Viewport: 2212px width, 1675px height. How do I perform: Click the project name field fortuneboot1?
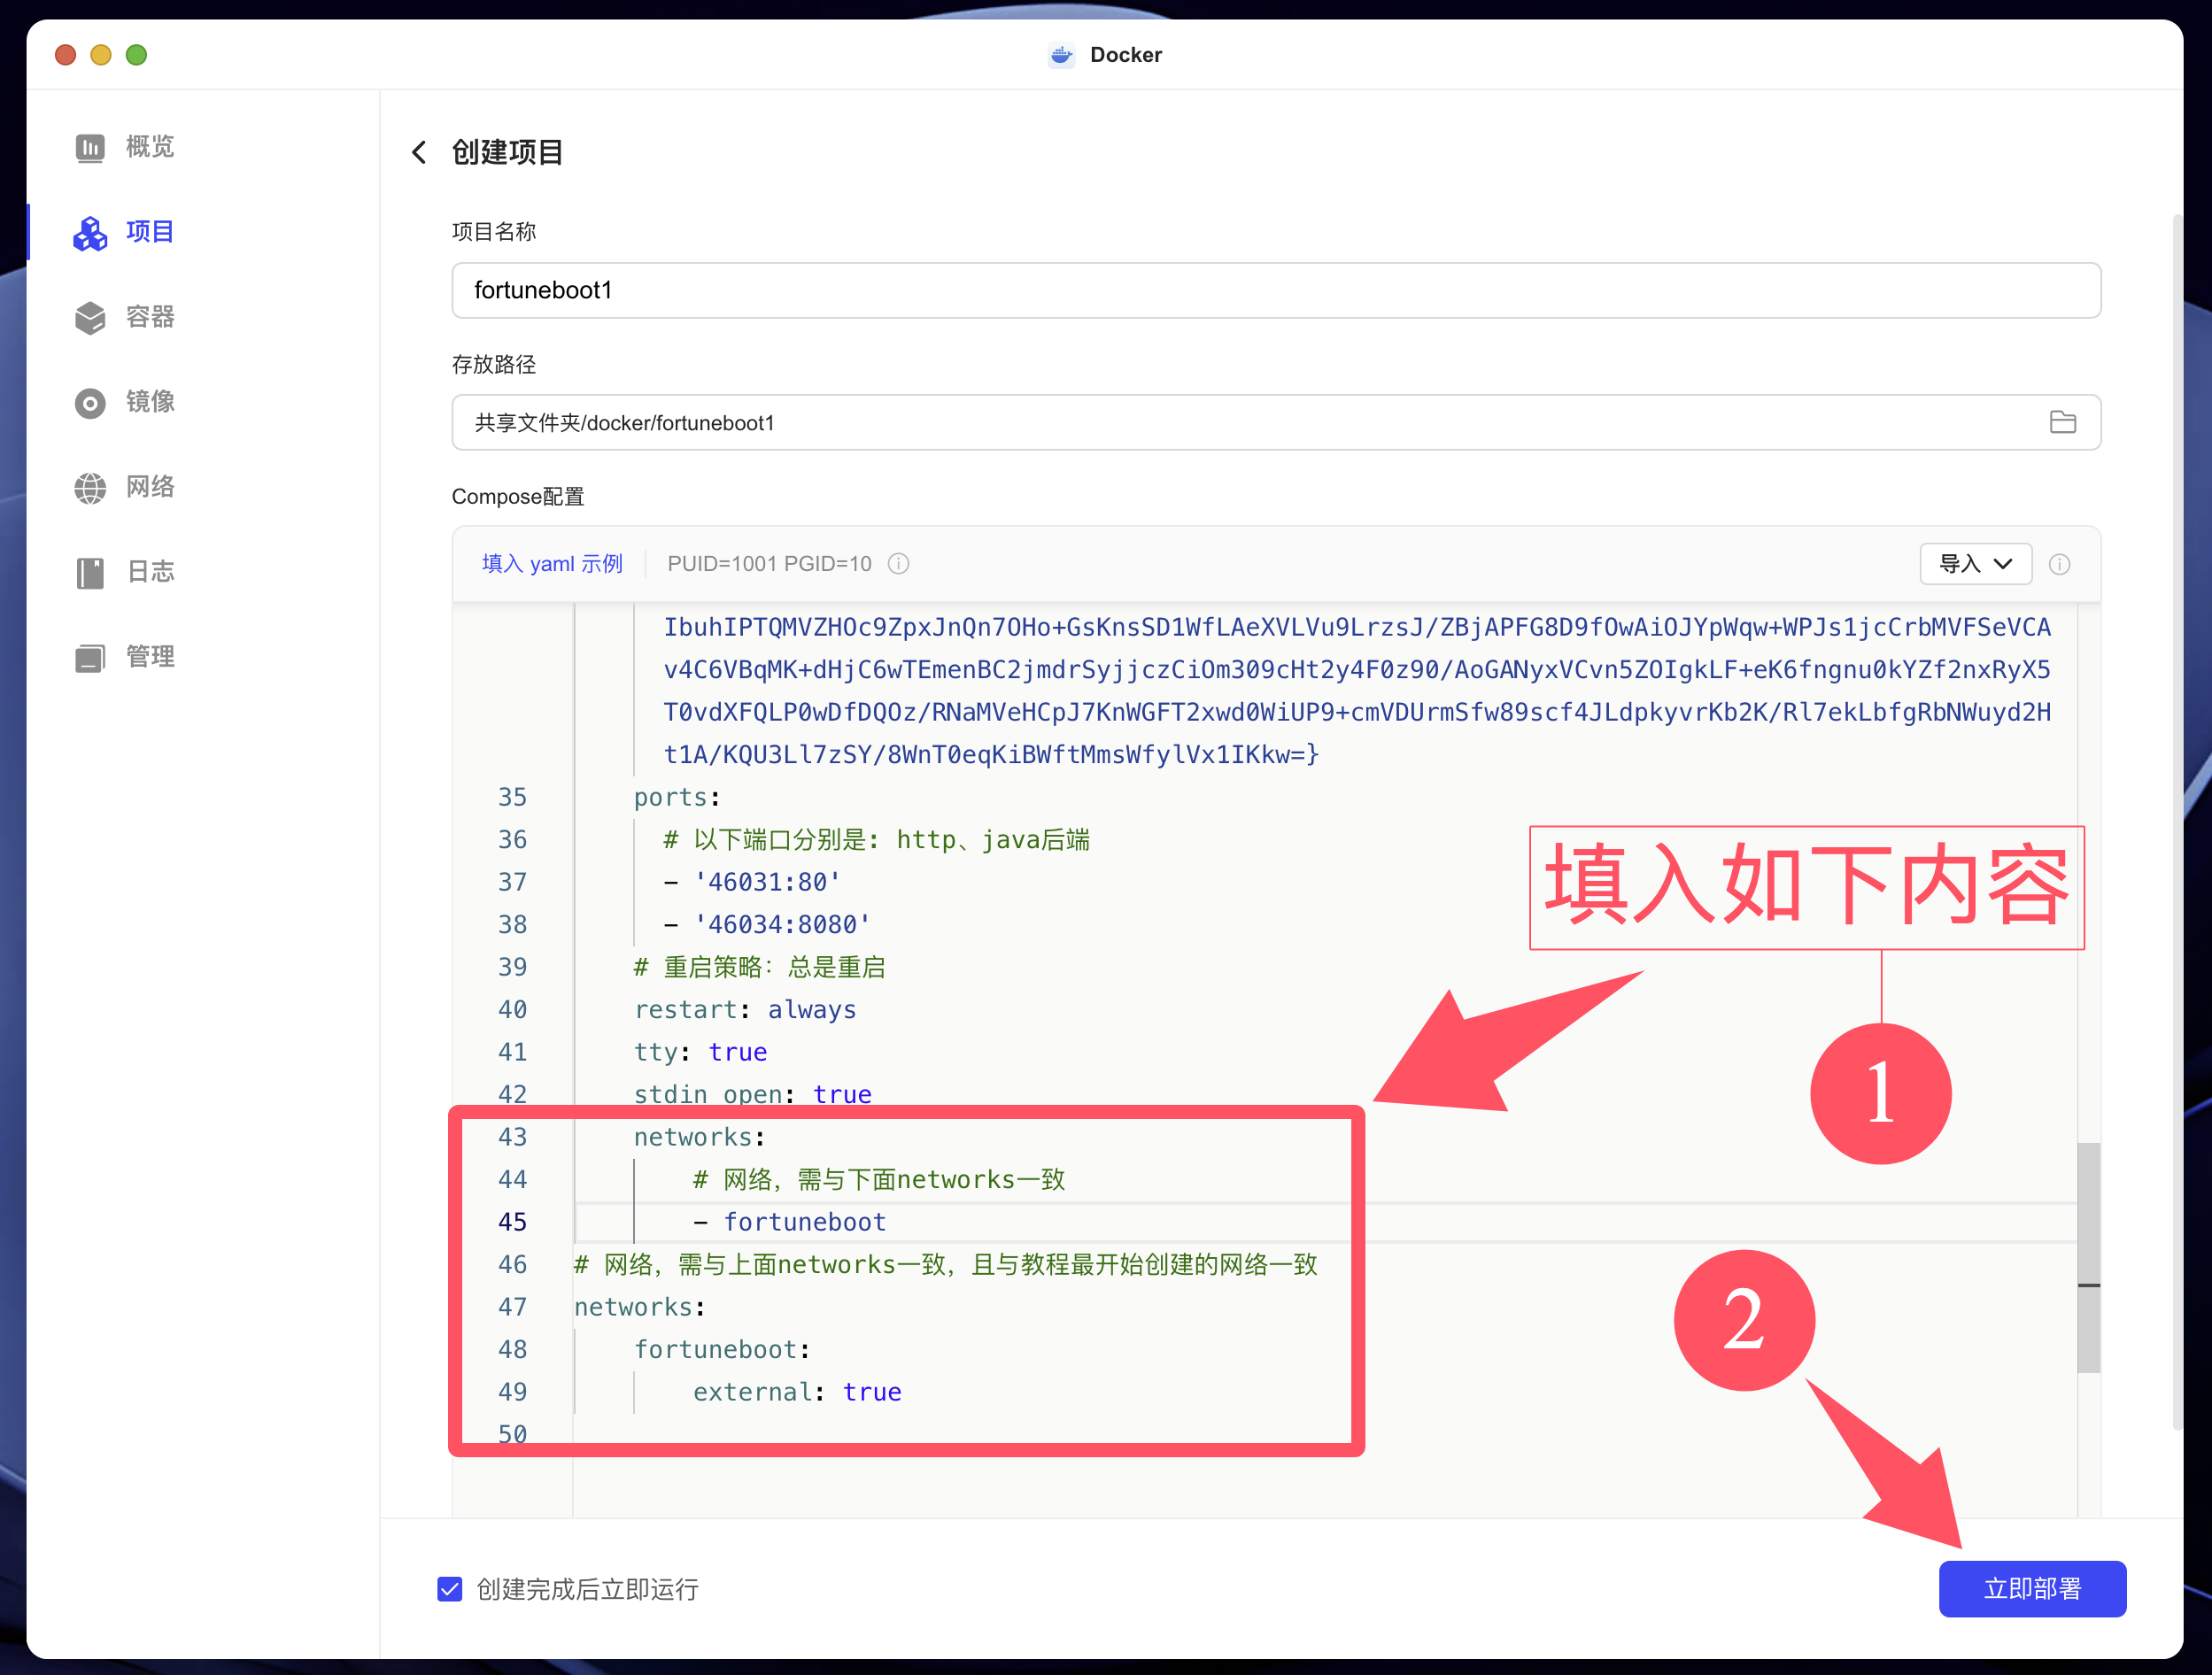1275,290
